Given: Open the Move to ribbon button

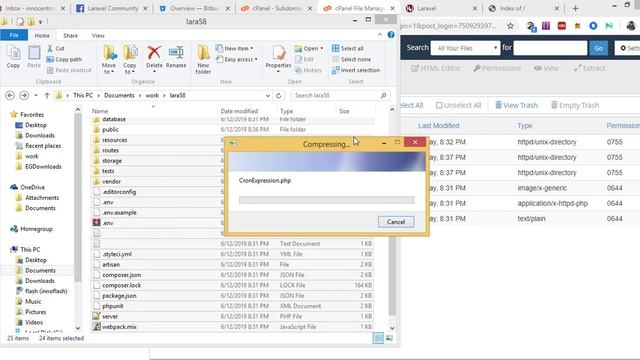Looking at the screenshot, I should 109,60.
